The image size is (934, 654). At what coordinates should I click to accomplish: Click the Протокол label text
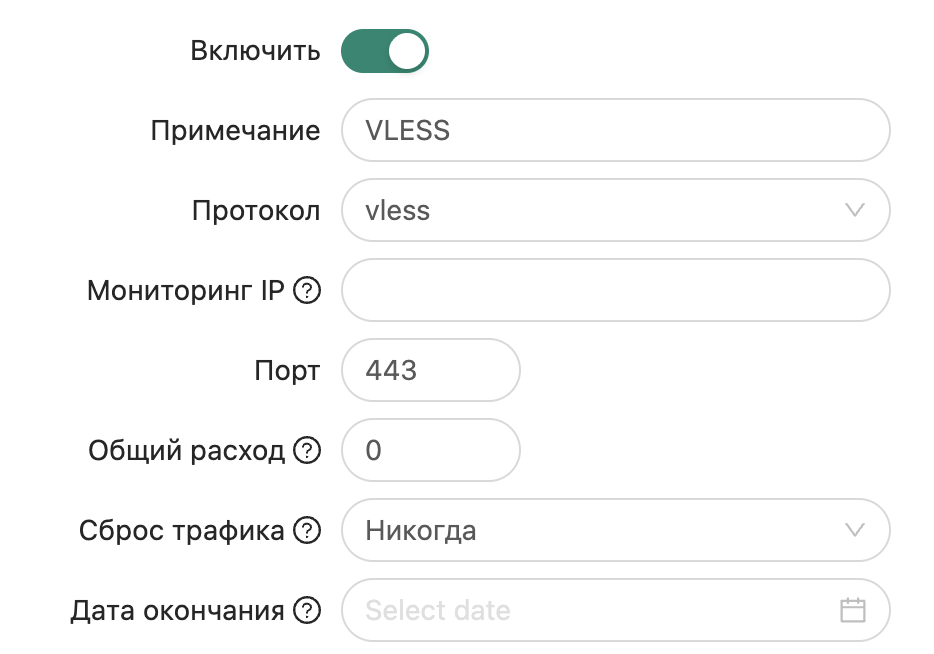tap(256, 210)
